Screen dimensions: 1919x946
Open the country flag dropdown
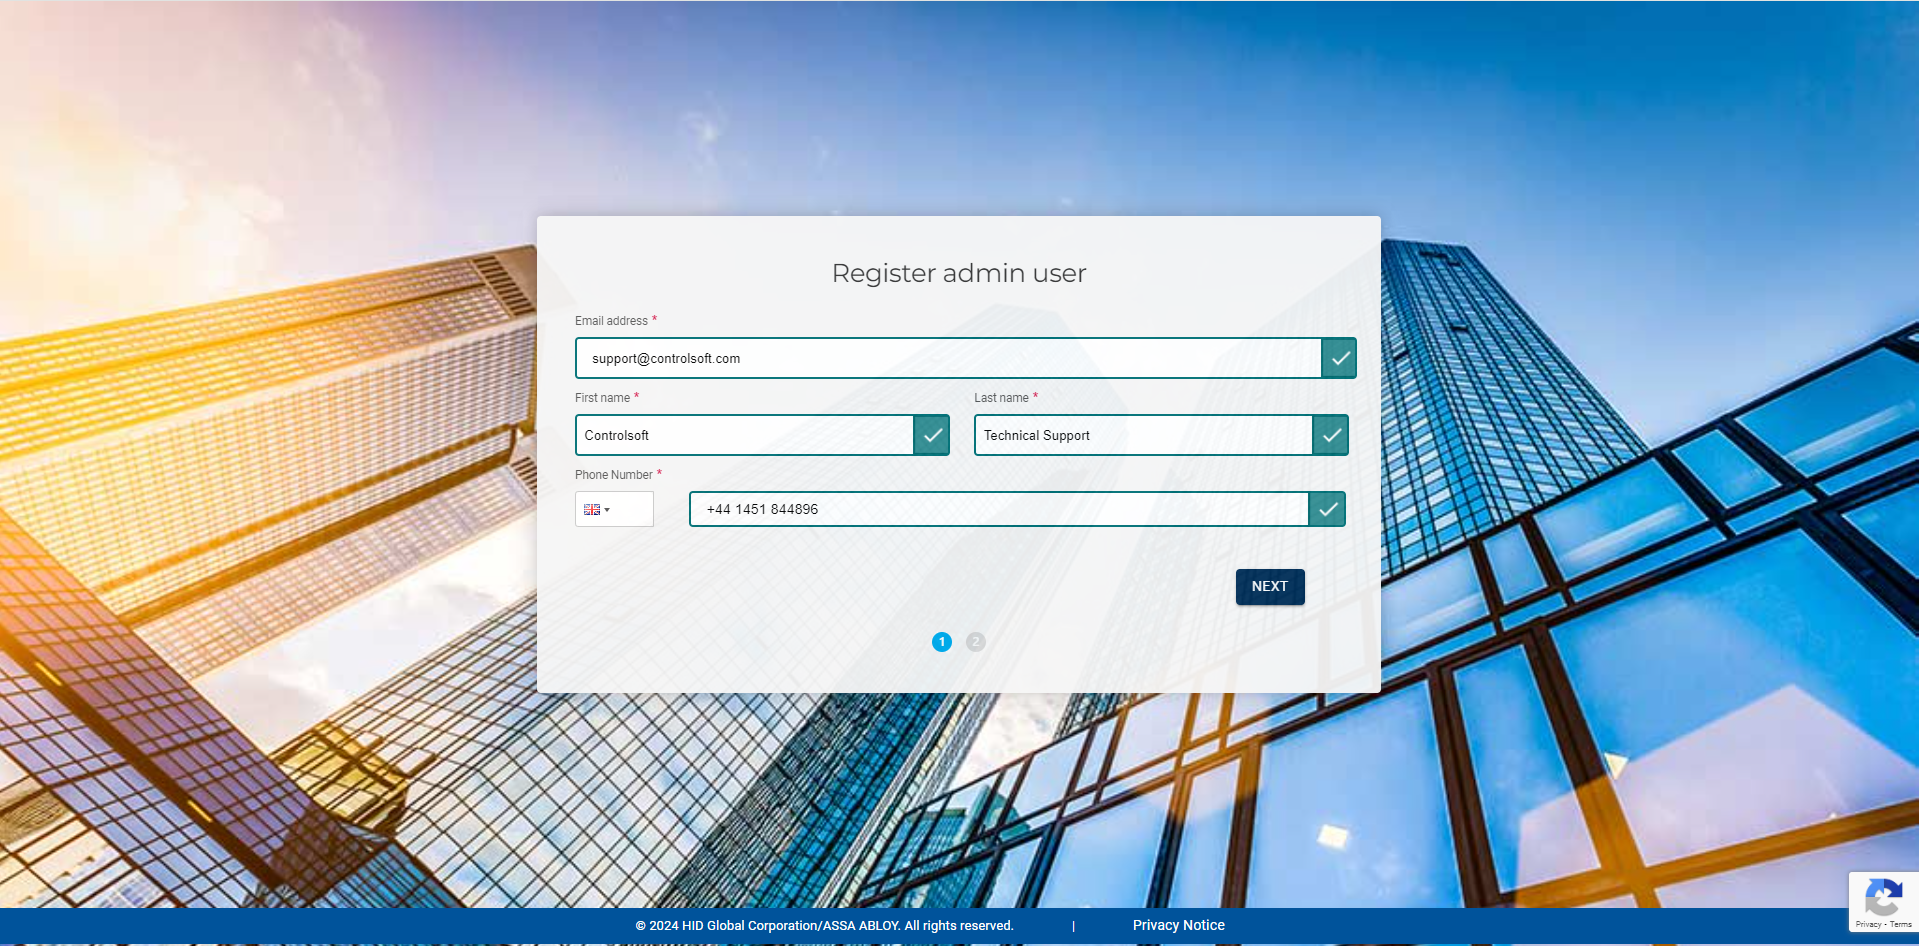pyautogui.click(x=614, y=509)
